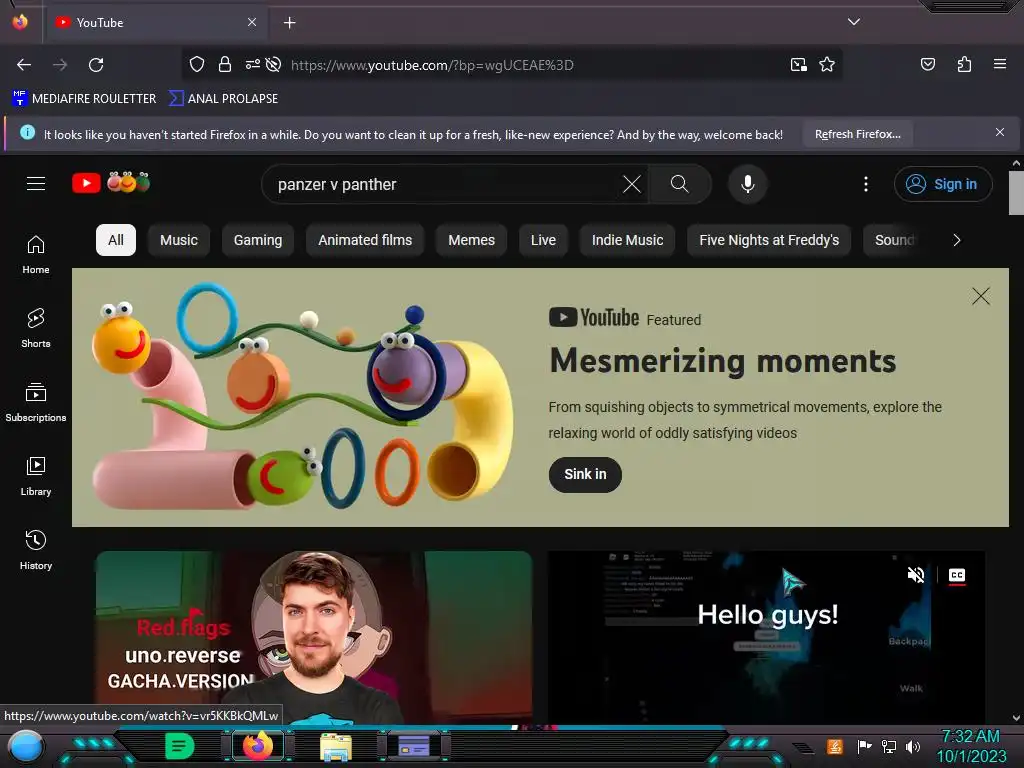The height and width of the screenshot is (768, 1024).
Task: Open the Red flags uno reverse video thumbnail
Action: (x=314, y=637)
